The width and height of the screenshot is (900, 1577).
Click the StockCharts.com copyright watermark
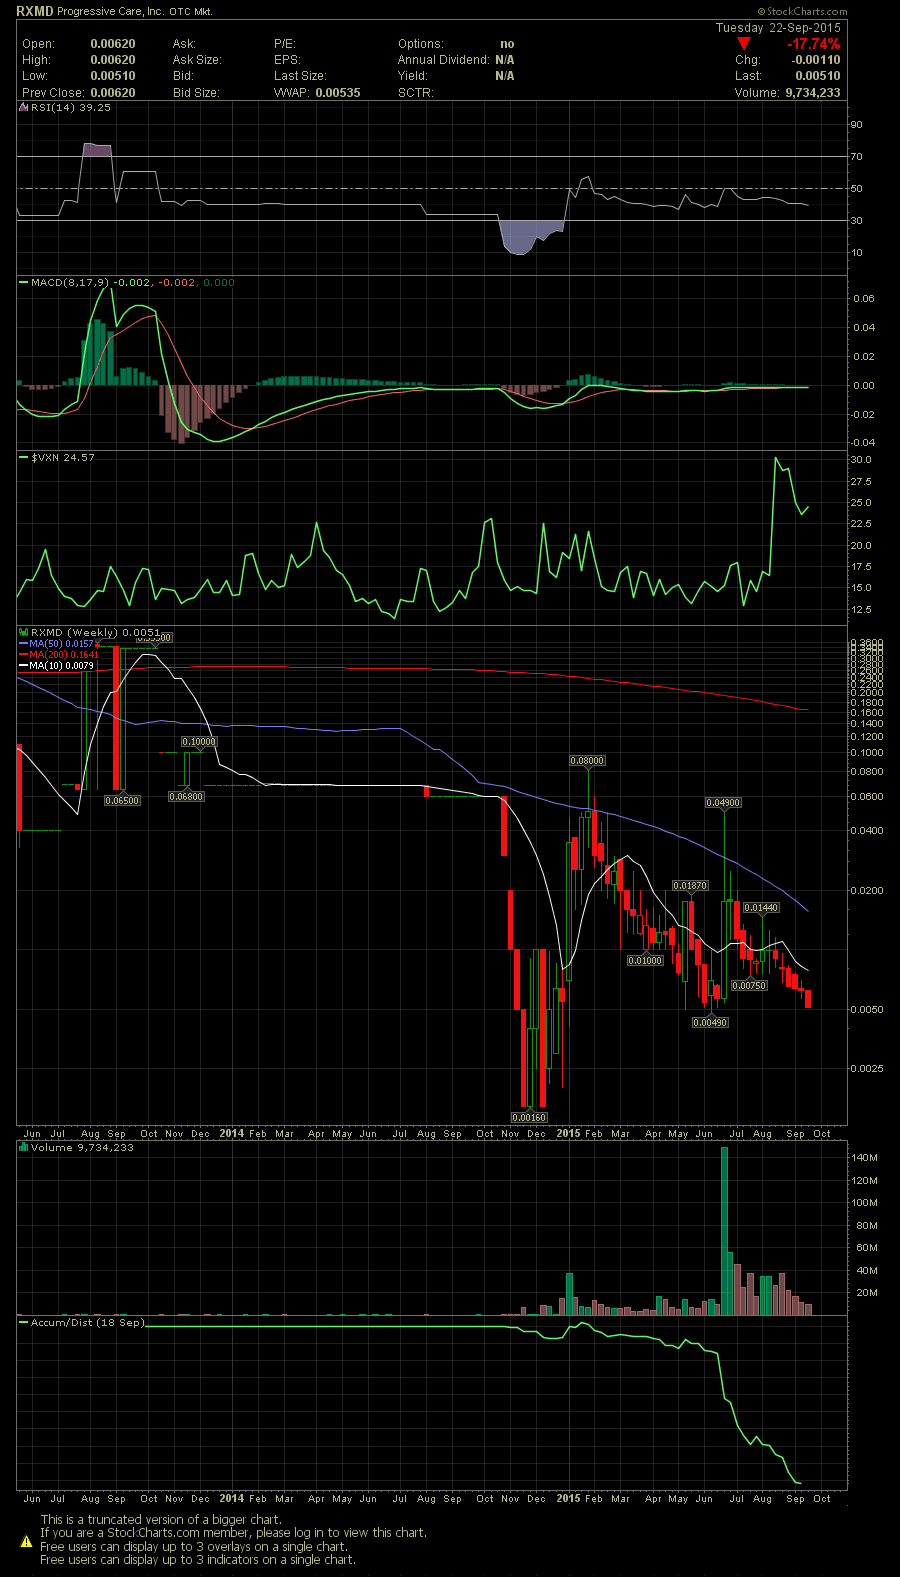click(x=798, y=12)
